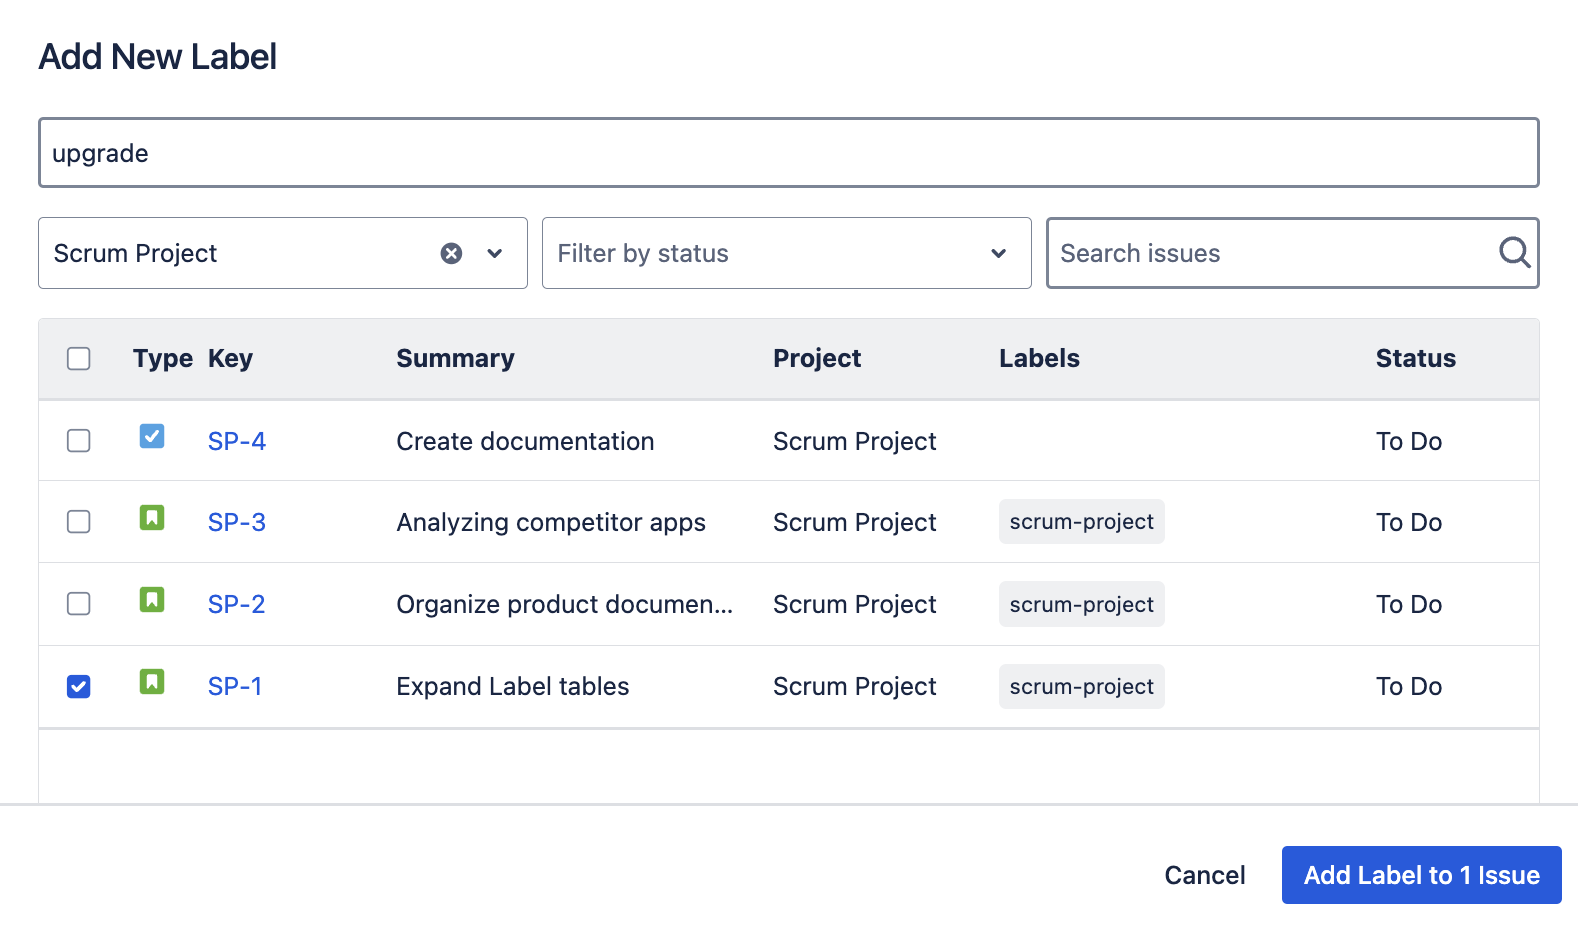
Task: Open the SP-4 issue link
Action: click(x=237, y=441)
